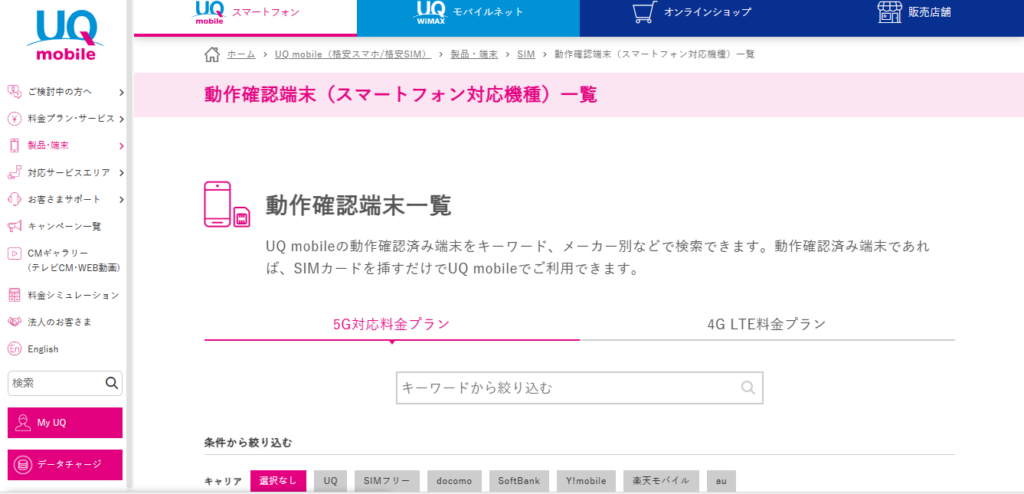Open the SIM breadcrumb link
The width and height of the screenshot is (1024, 494).
pos(526,54)
